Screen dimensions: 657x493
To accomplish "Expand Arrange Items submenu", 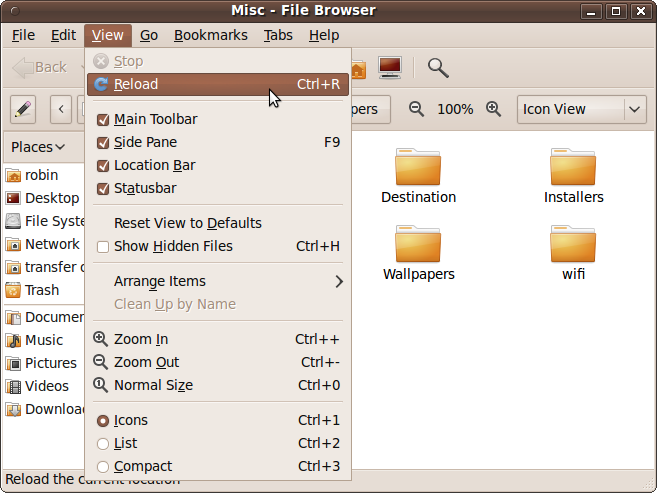I will tap(218, 281).
